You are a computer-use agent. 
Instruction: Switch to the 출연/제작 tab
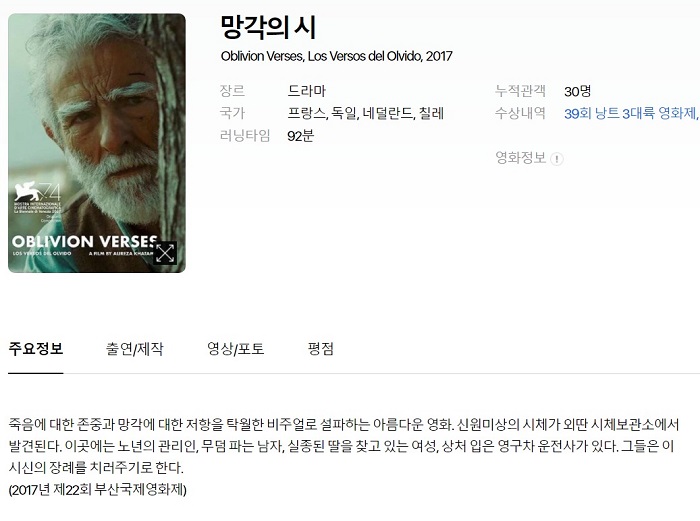click(134, 349)
